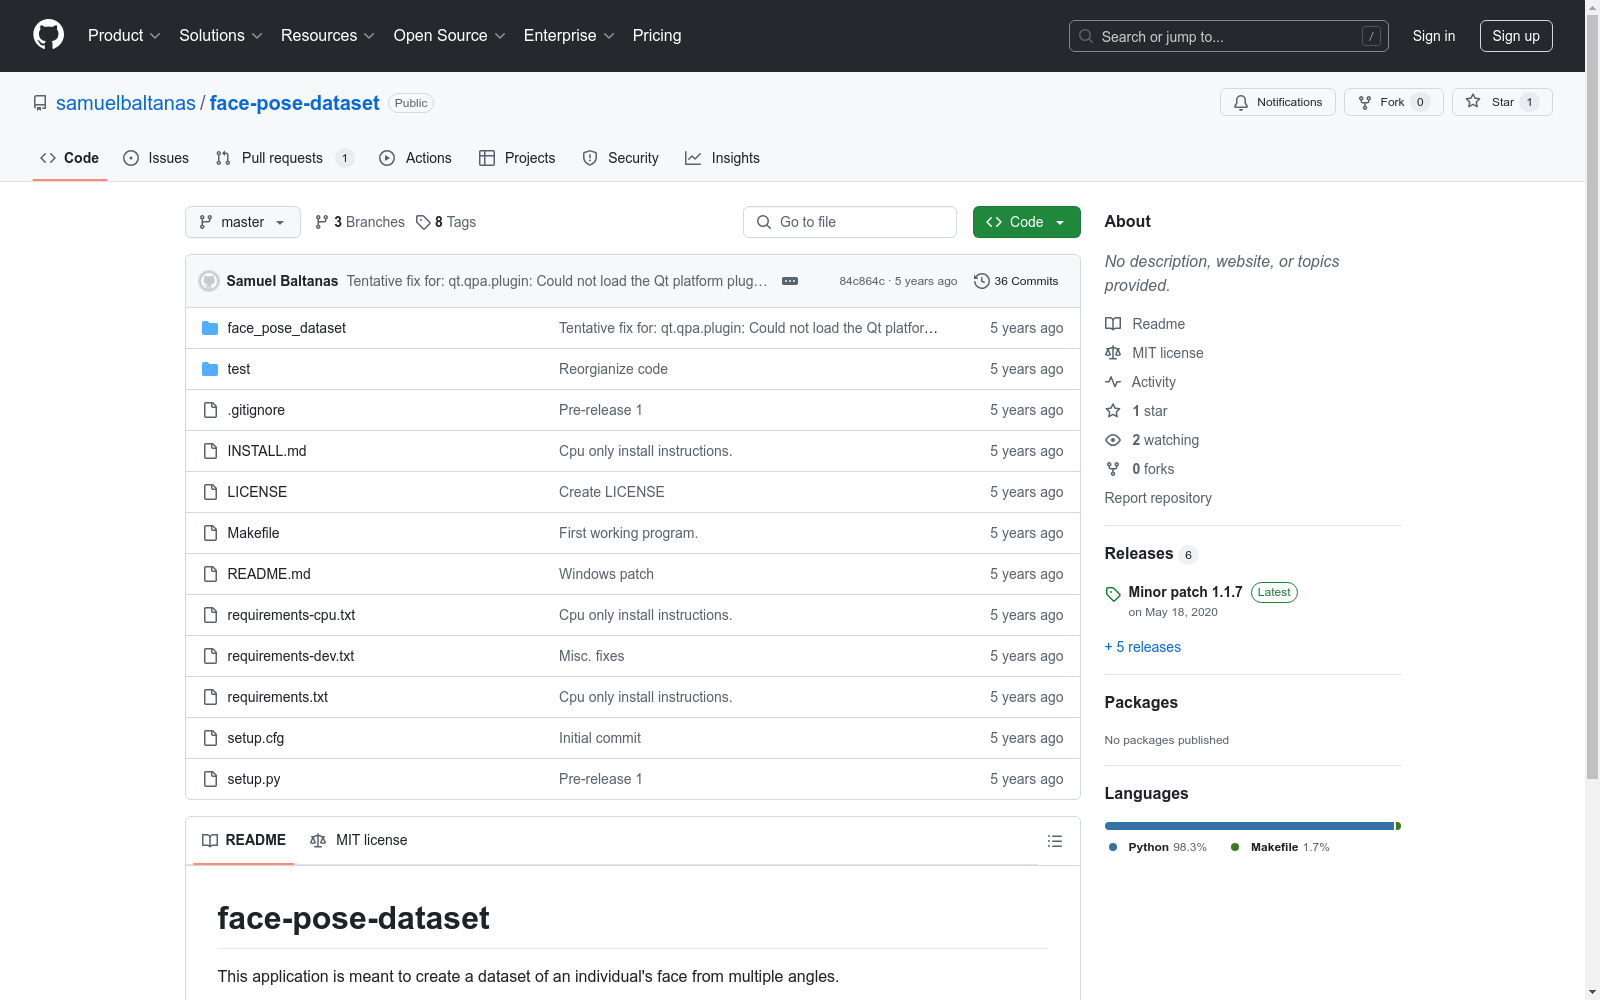1600x1000 pixels.
Task: Click the Pricing link in header
Action: (657, 36)
